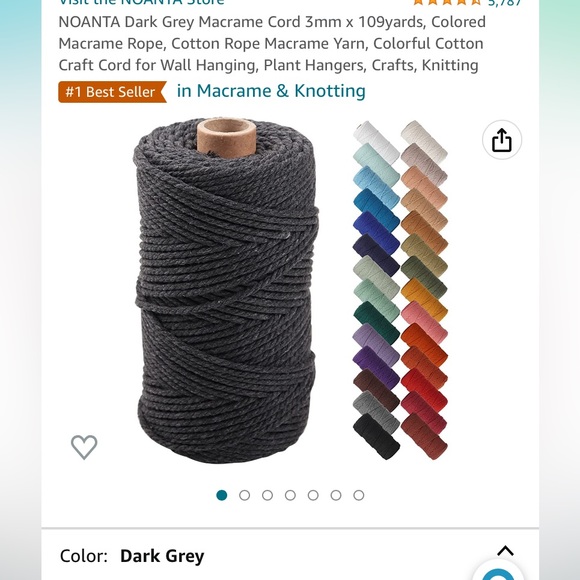This screenshot has width=580, height=580.
Task: Tap the multicolor cord spools image
Action: (400, 290)
